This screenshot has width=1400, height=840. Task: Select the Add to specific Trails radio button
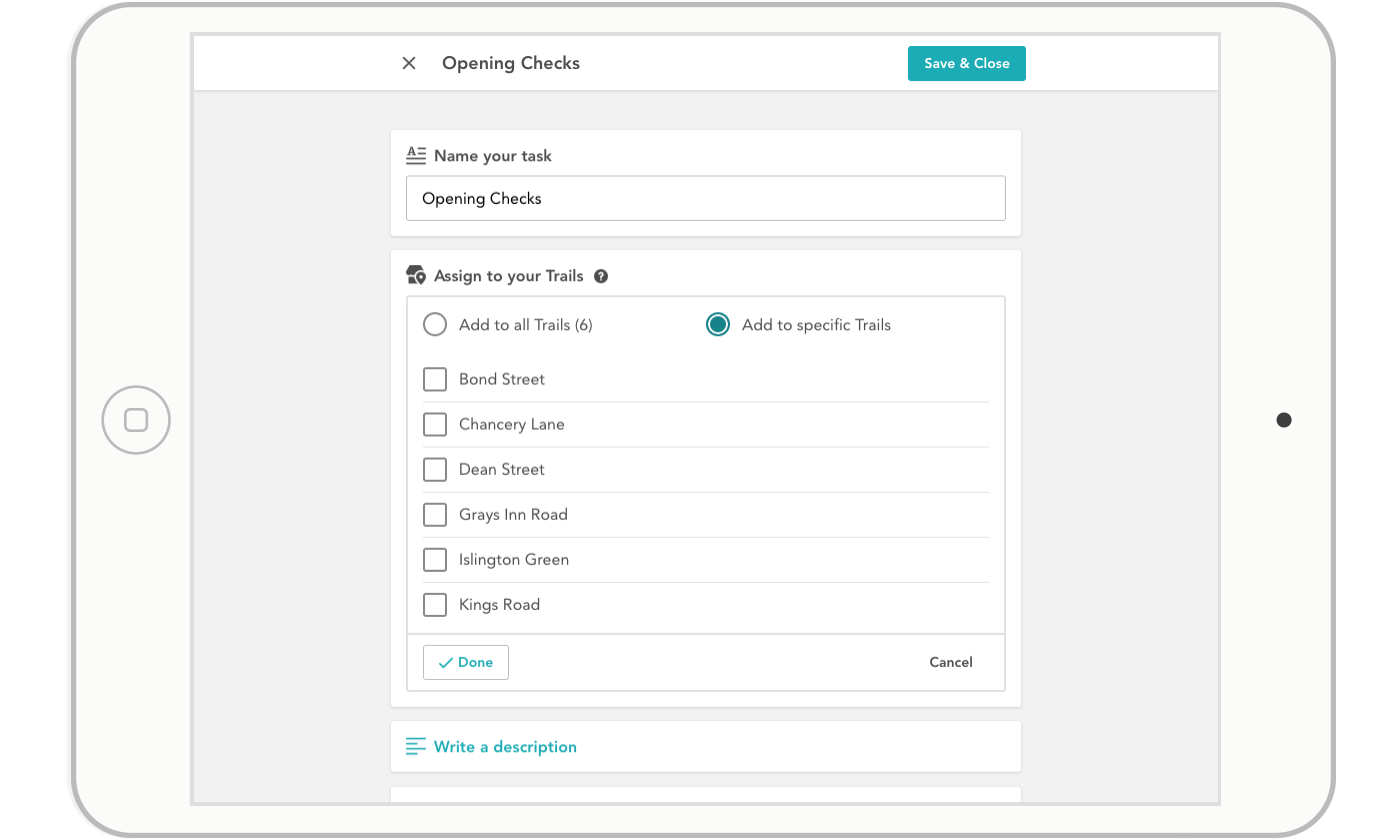click(717, 324)
